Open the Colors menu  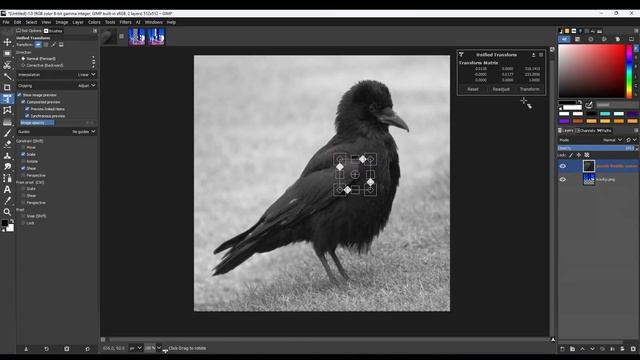click(94, 22)
